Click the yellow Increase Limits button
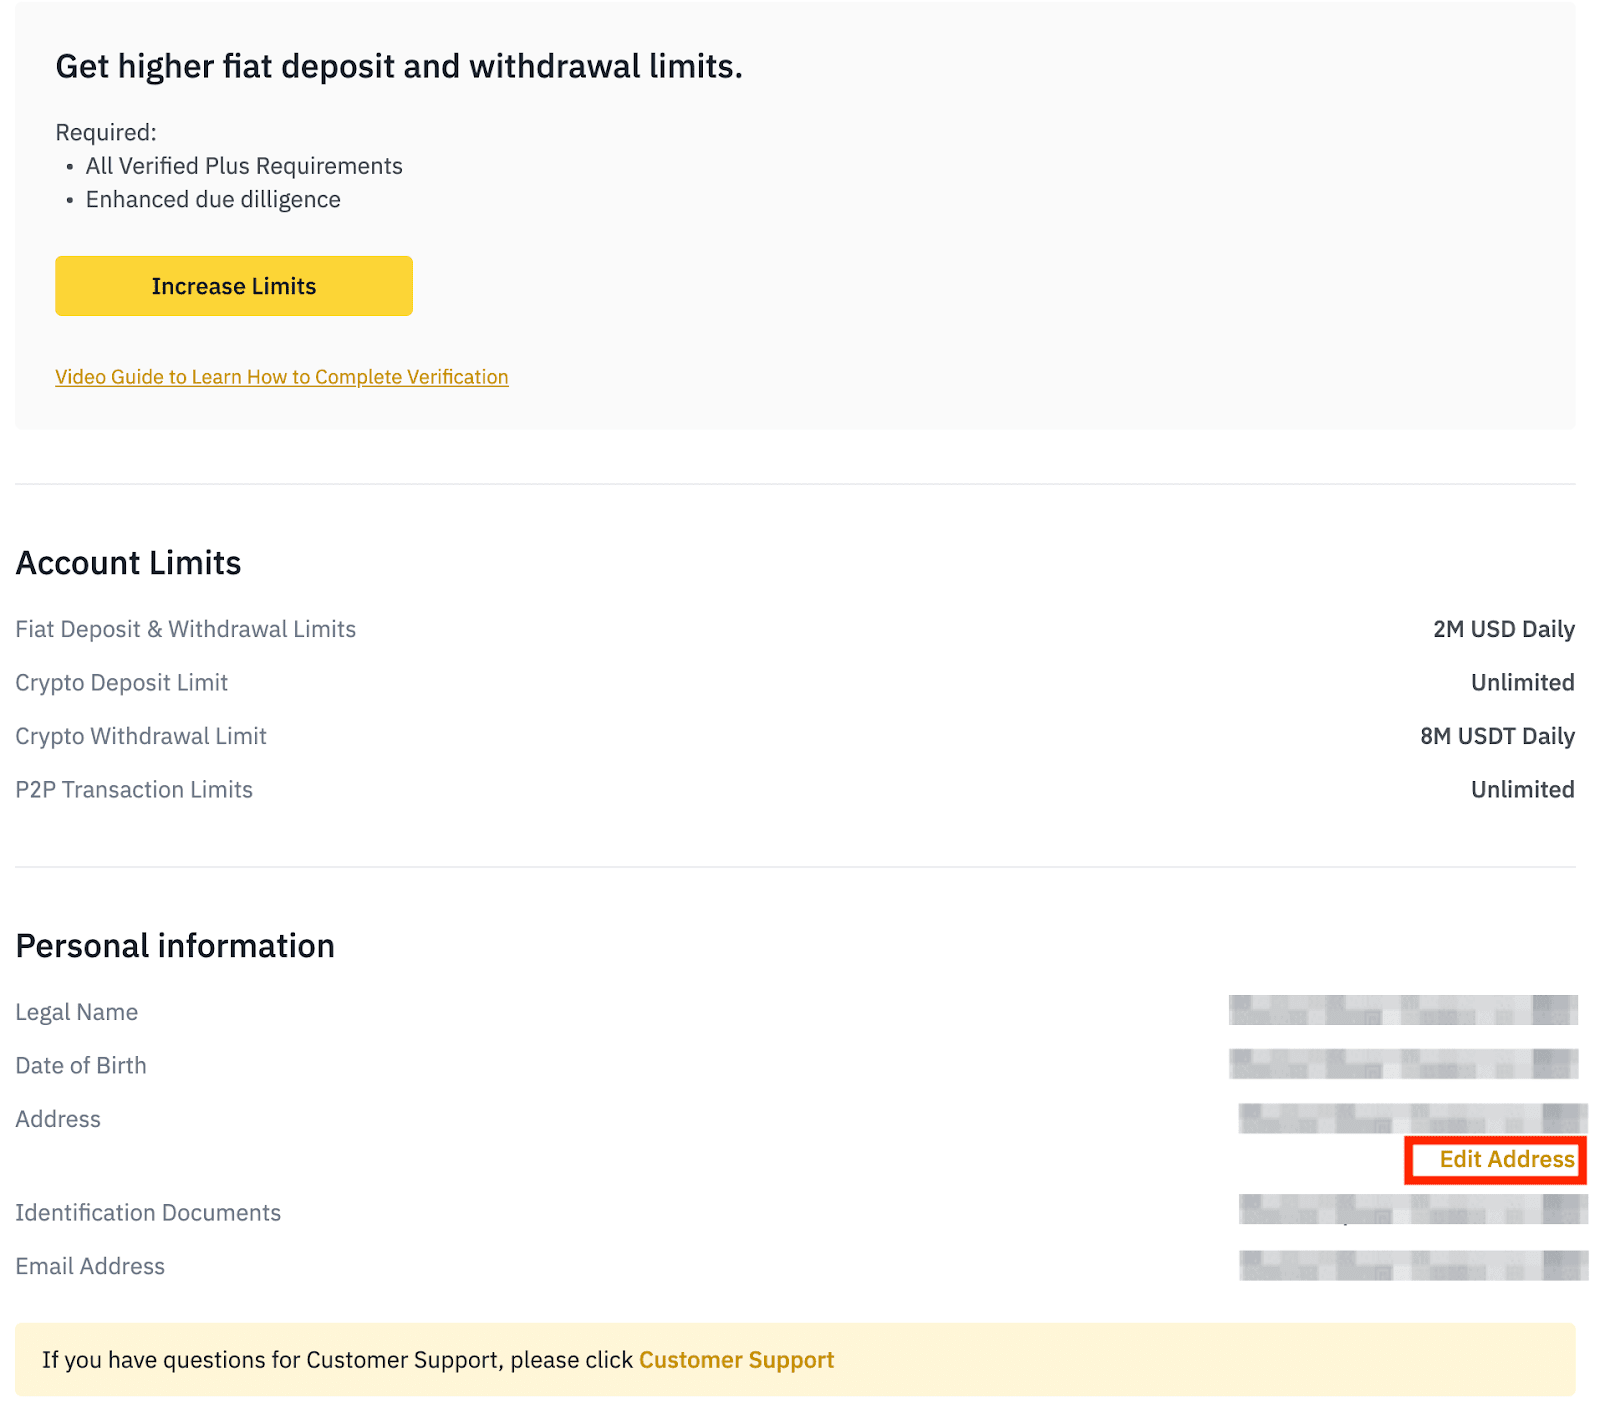This screenshot has height=1408, width=1600. point(233,286)
